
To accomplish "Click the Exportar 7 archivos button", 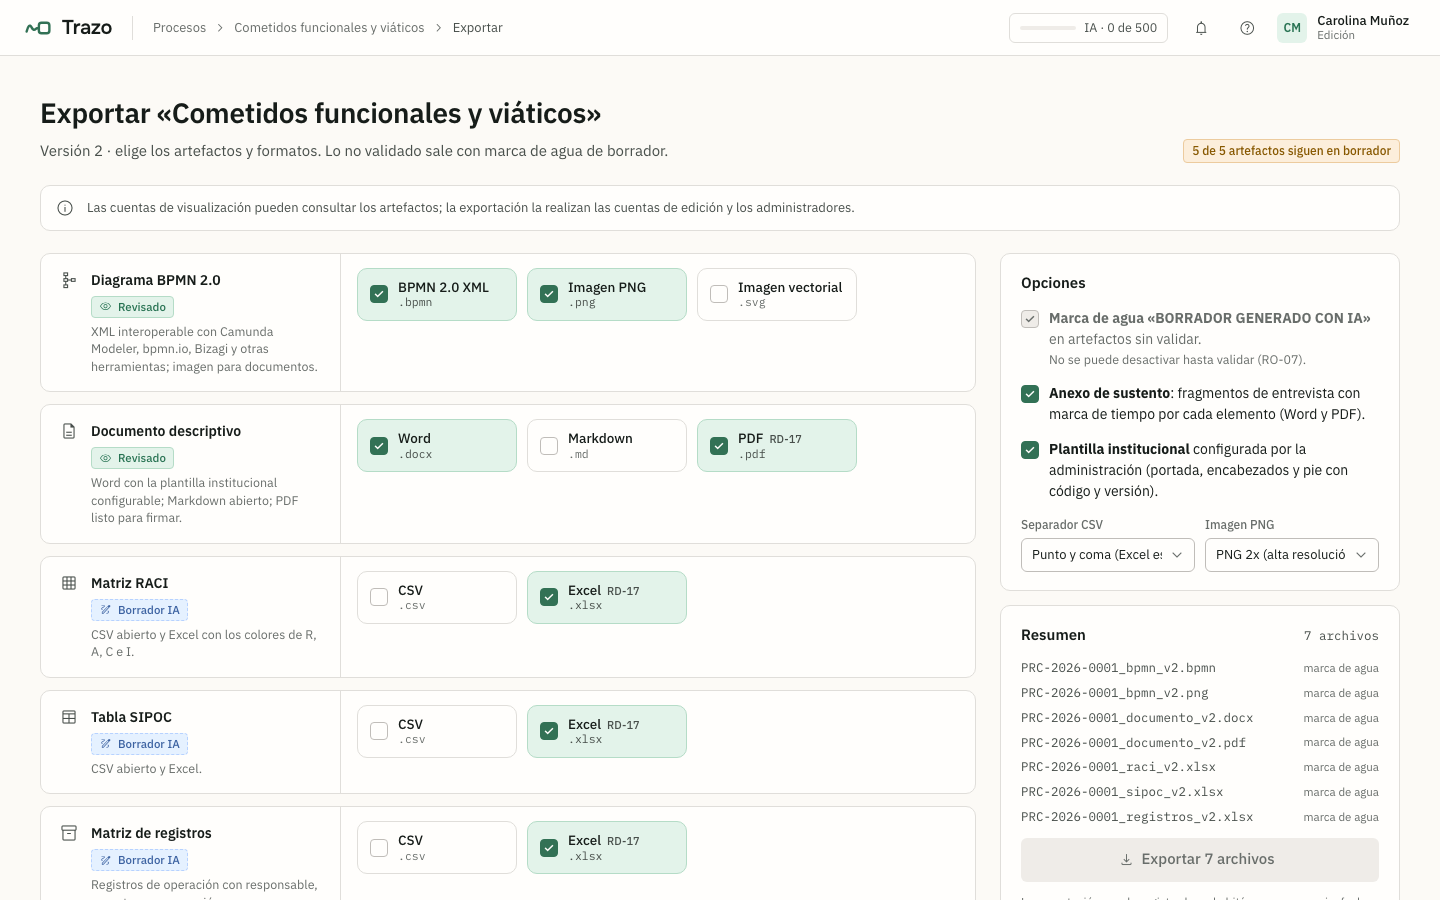I will coord(1200,860).
